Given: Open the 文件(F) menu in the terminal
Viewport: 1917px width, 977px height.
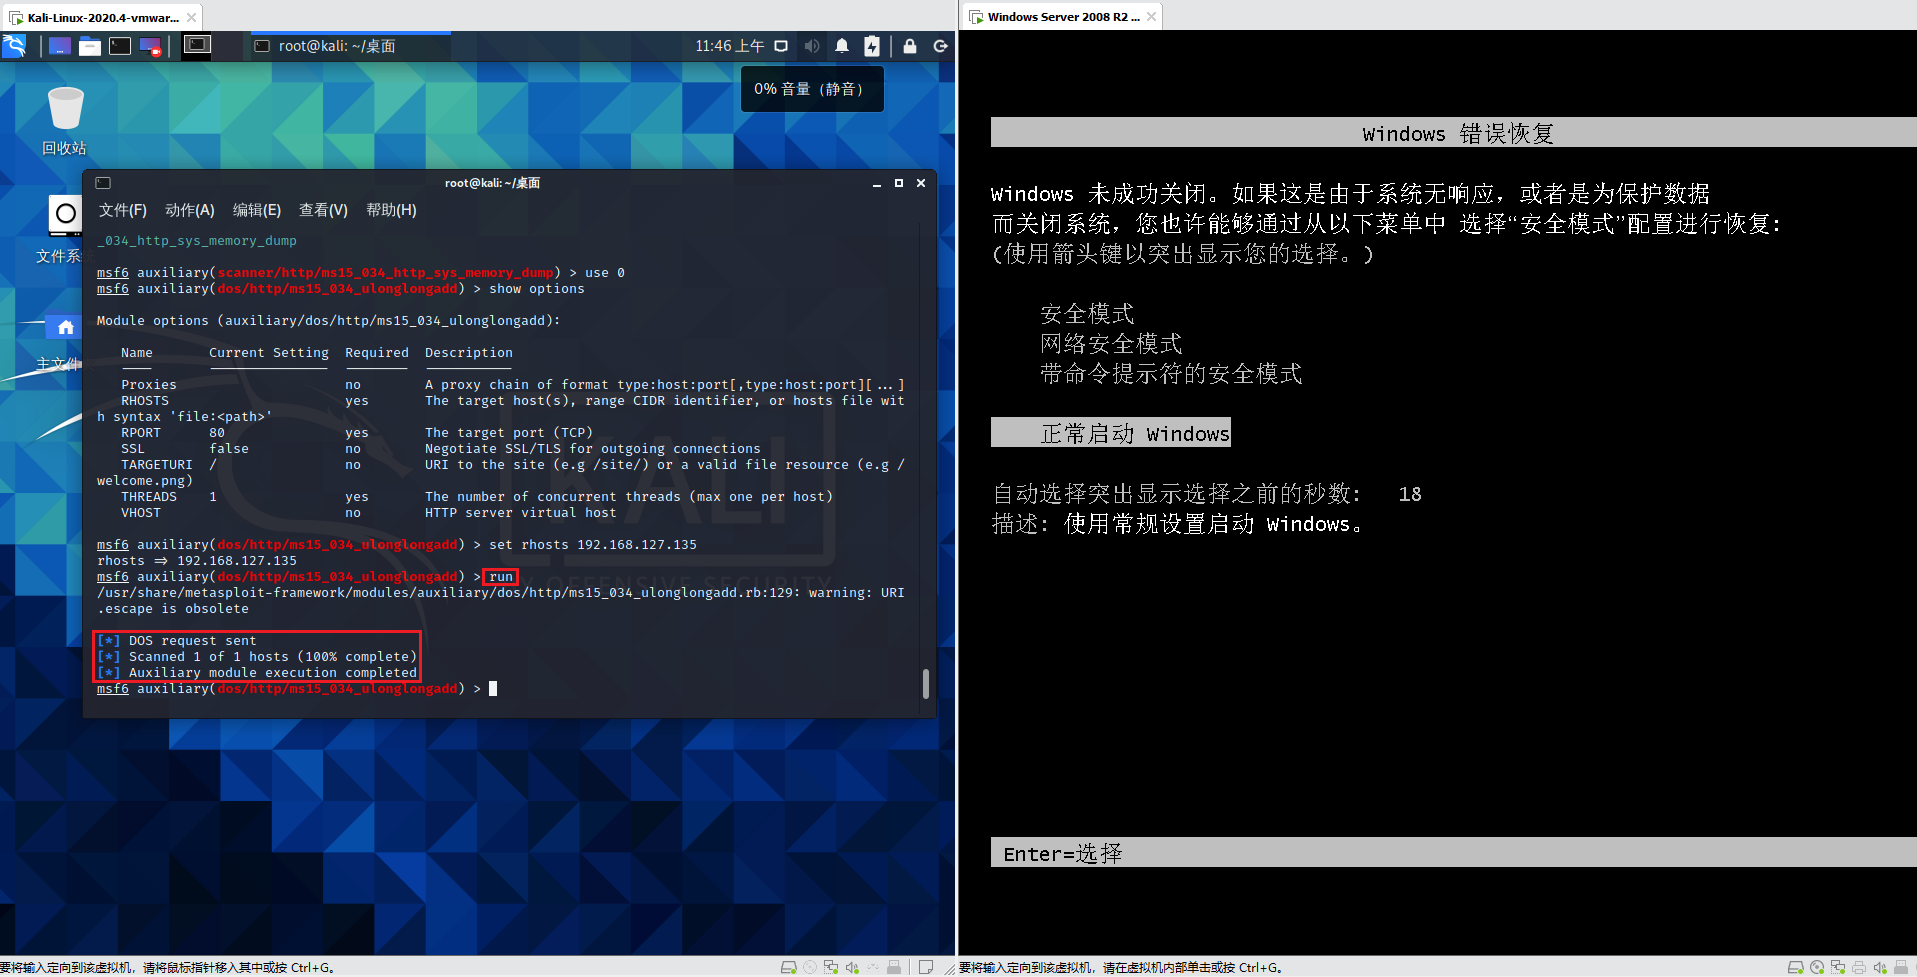Looking at the screenshot, I should 121,210.
